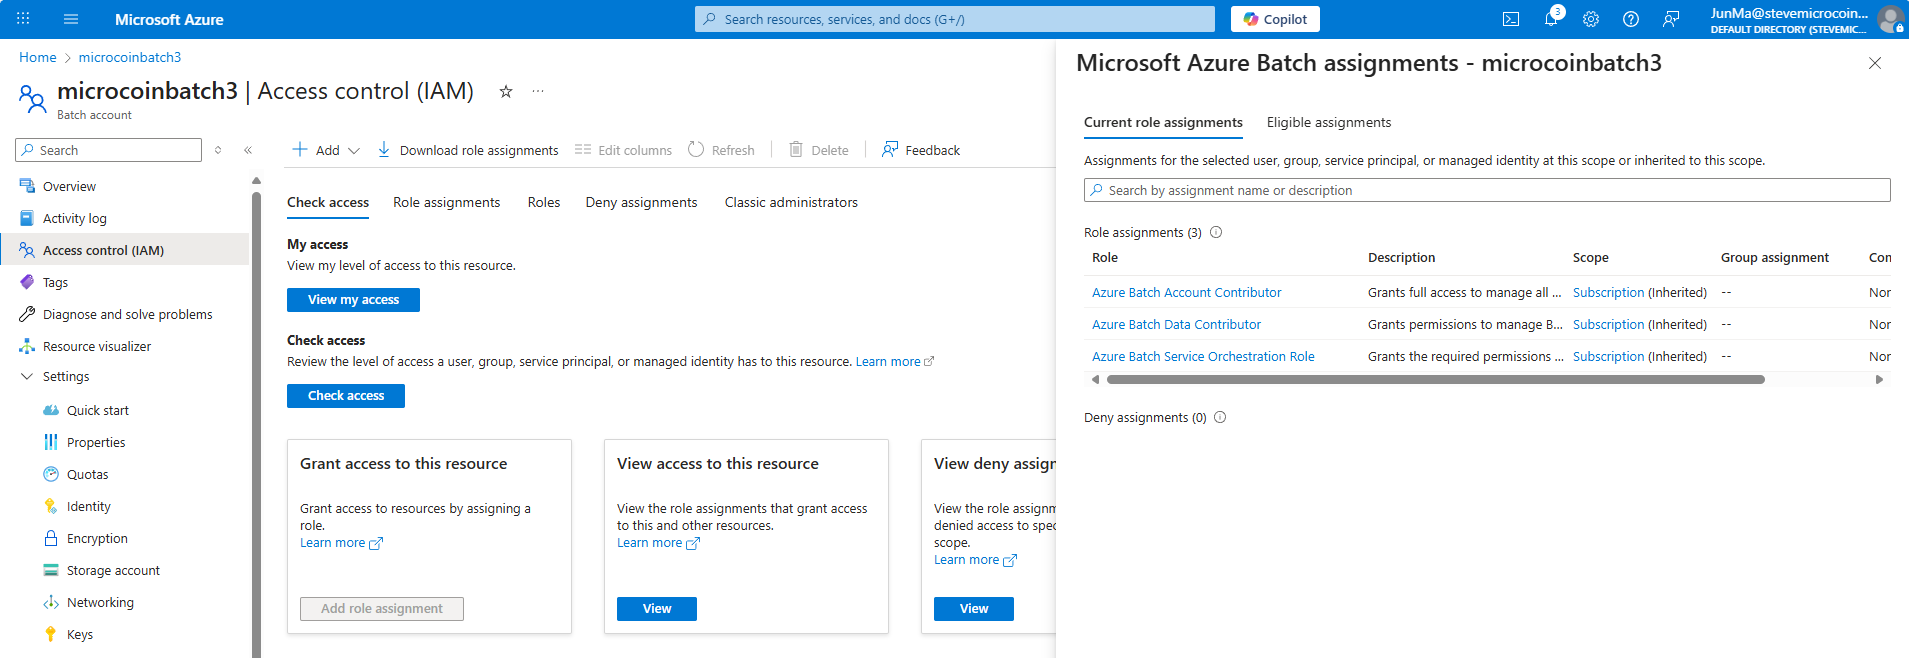
Task: Collapse the left navigation menu
Action: 248,150
